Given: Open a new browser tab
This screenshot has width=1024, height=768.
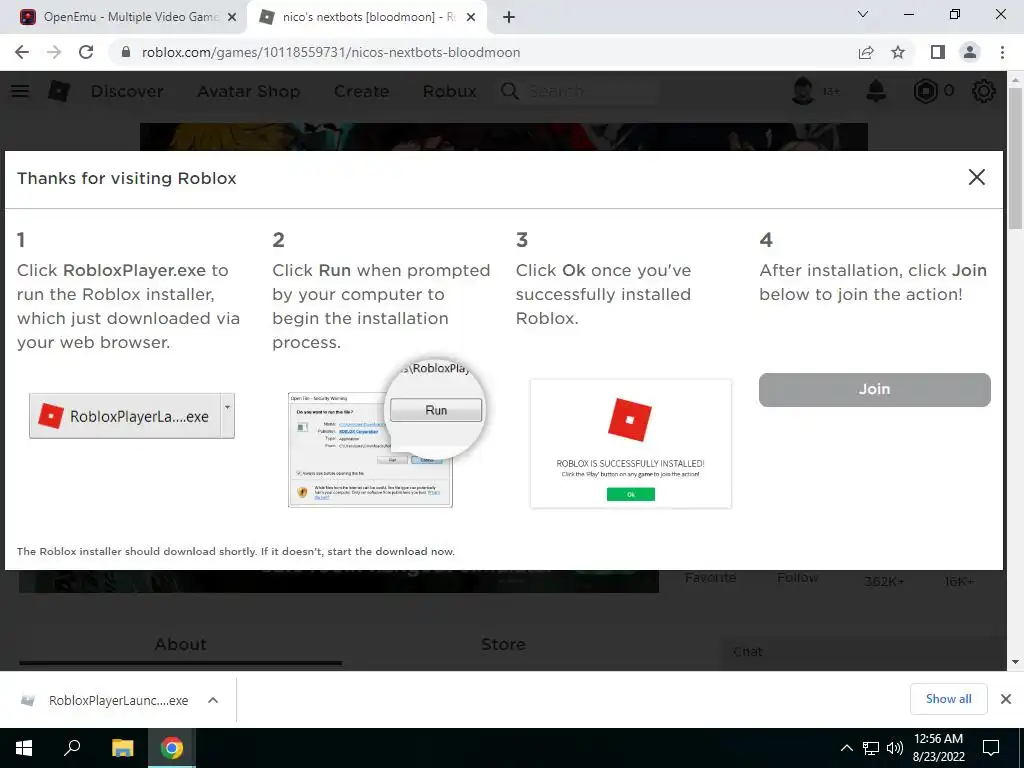Looking at the screenshot, I should pyautogui.click(x=509, y=17).
